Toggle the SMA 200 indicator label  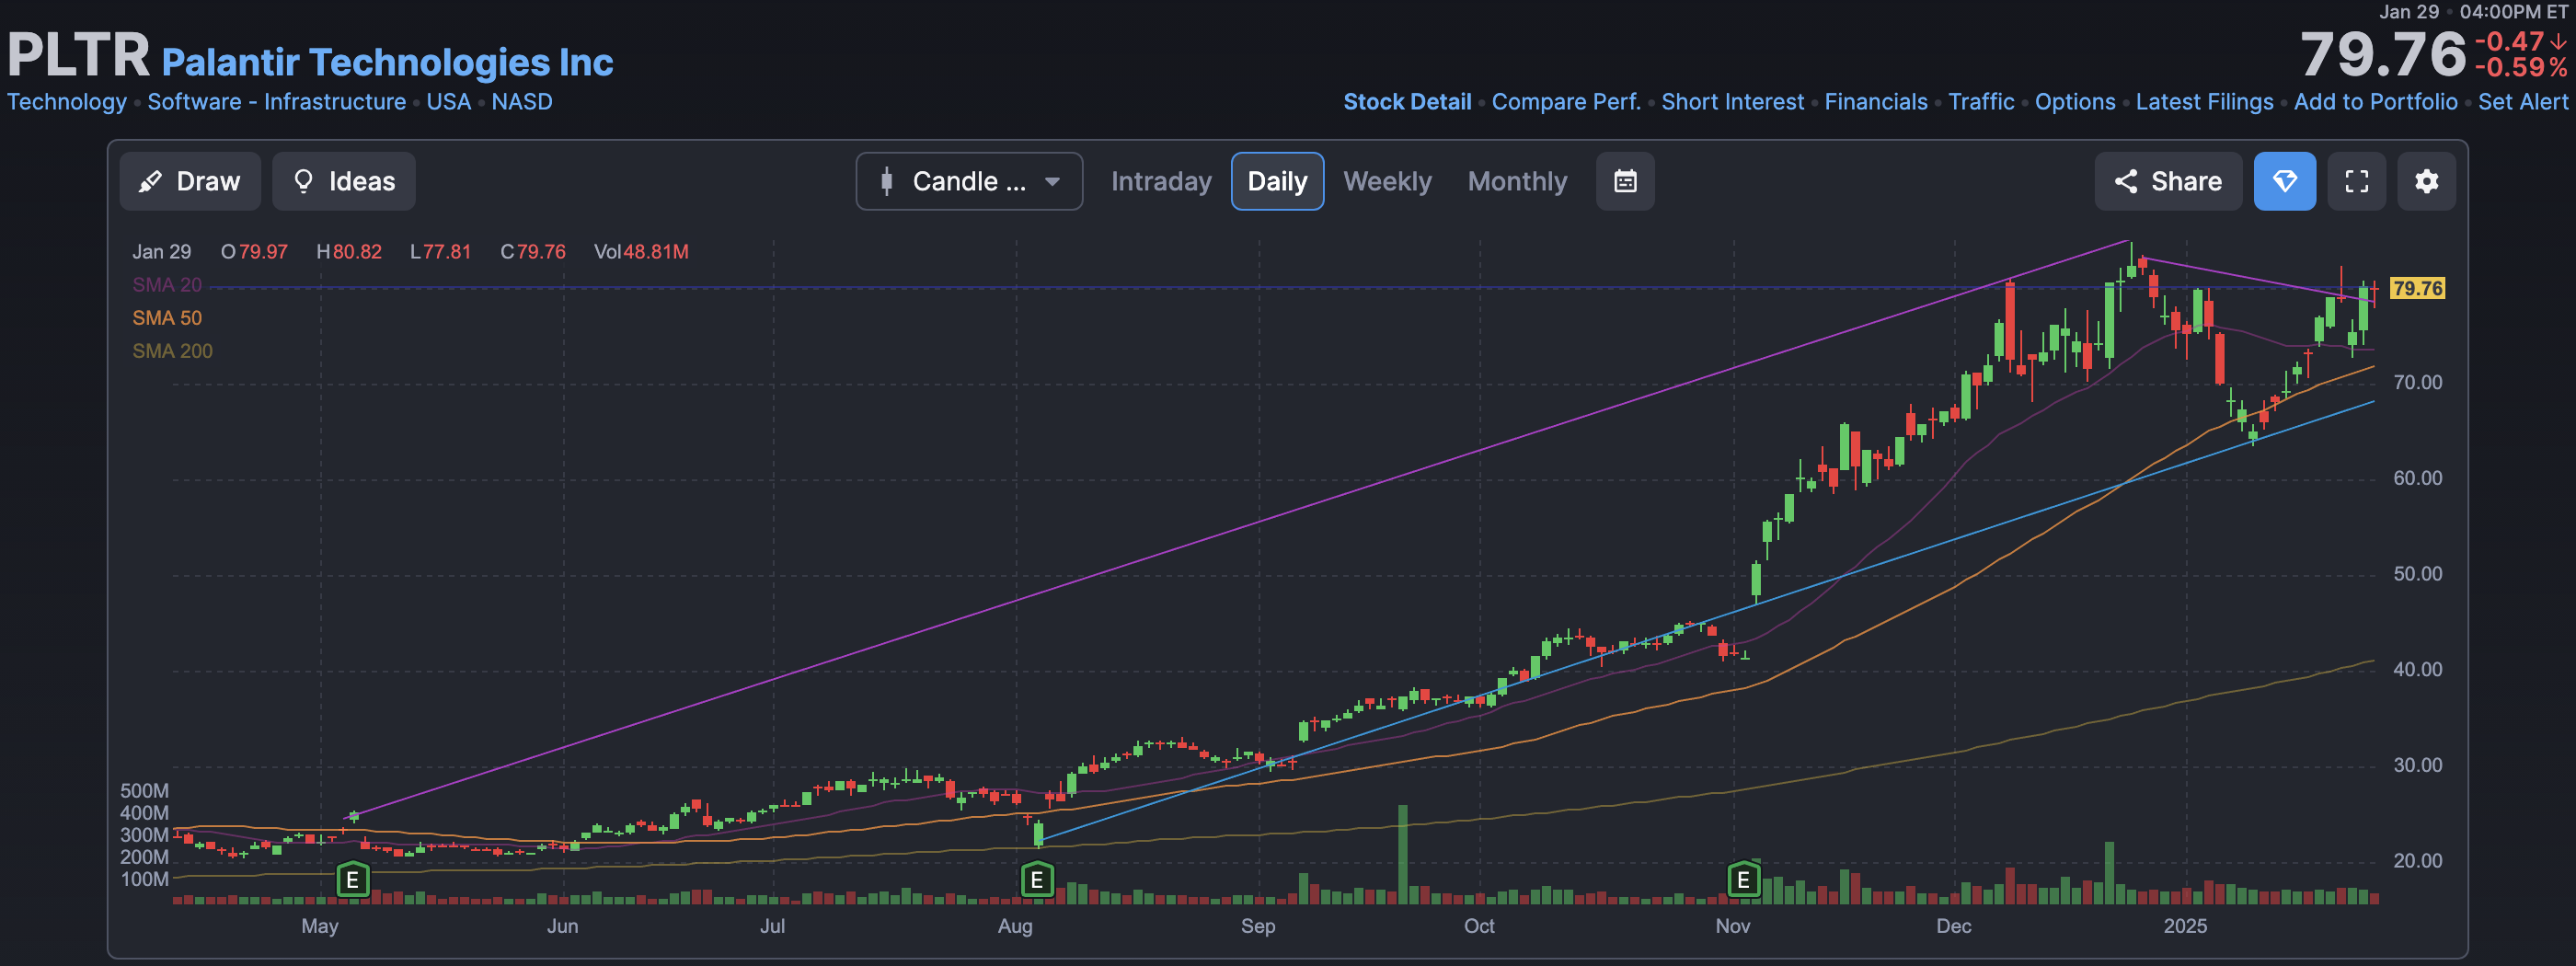coord(172,351)
